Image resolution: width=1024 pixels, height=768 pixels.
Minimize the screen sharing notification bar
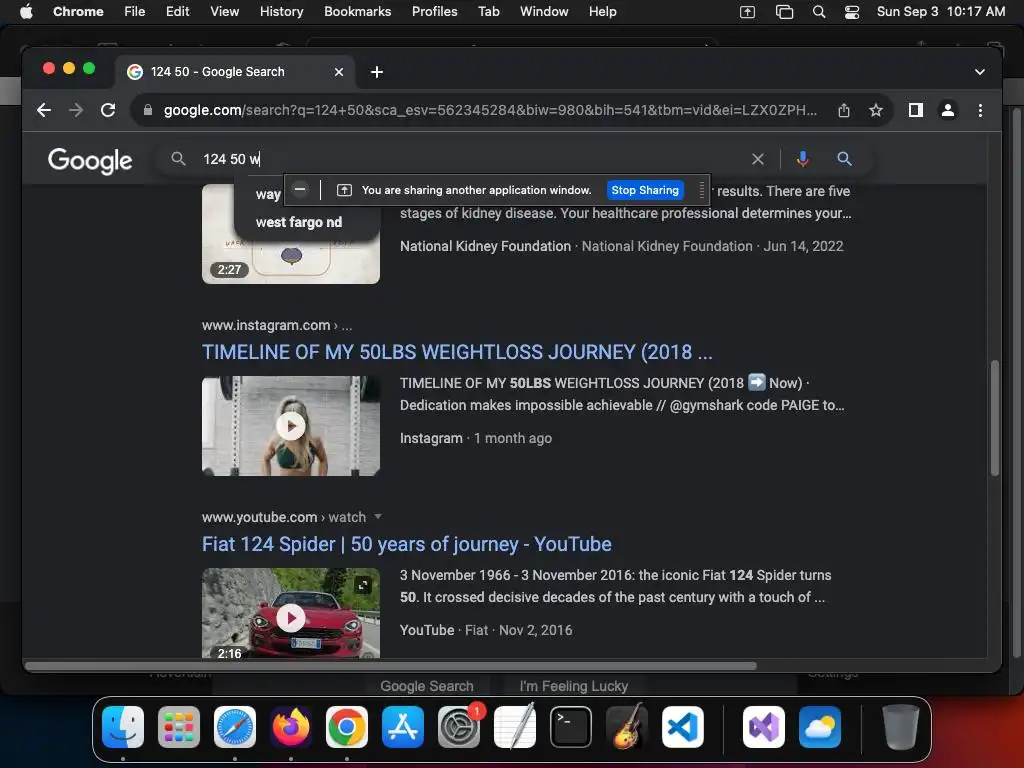[x=300, y=189]
